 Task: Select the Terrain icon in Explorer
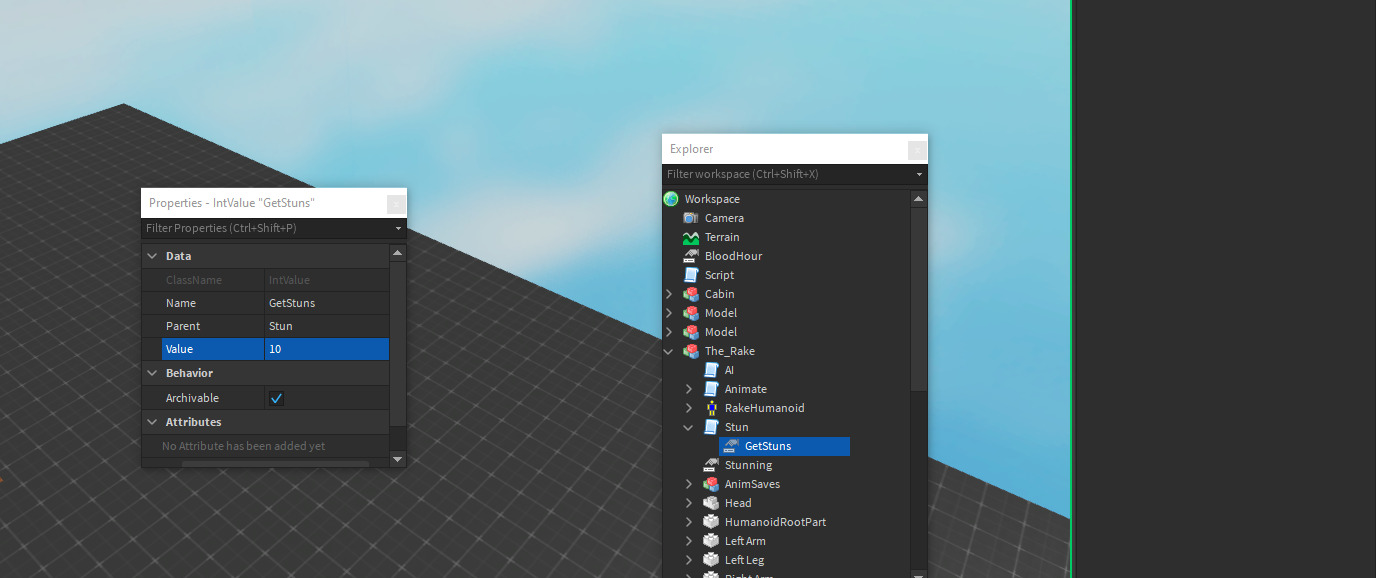pyautogui.click(x=691, y=237)
